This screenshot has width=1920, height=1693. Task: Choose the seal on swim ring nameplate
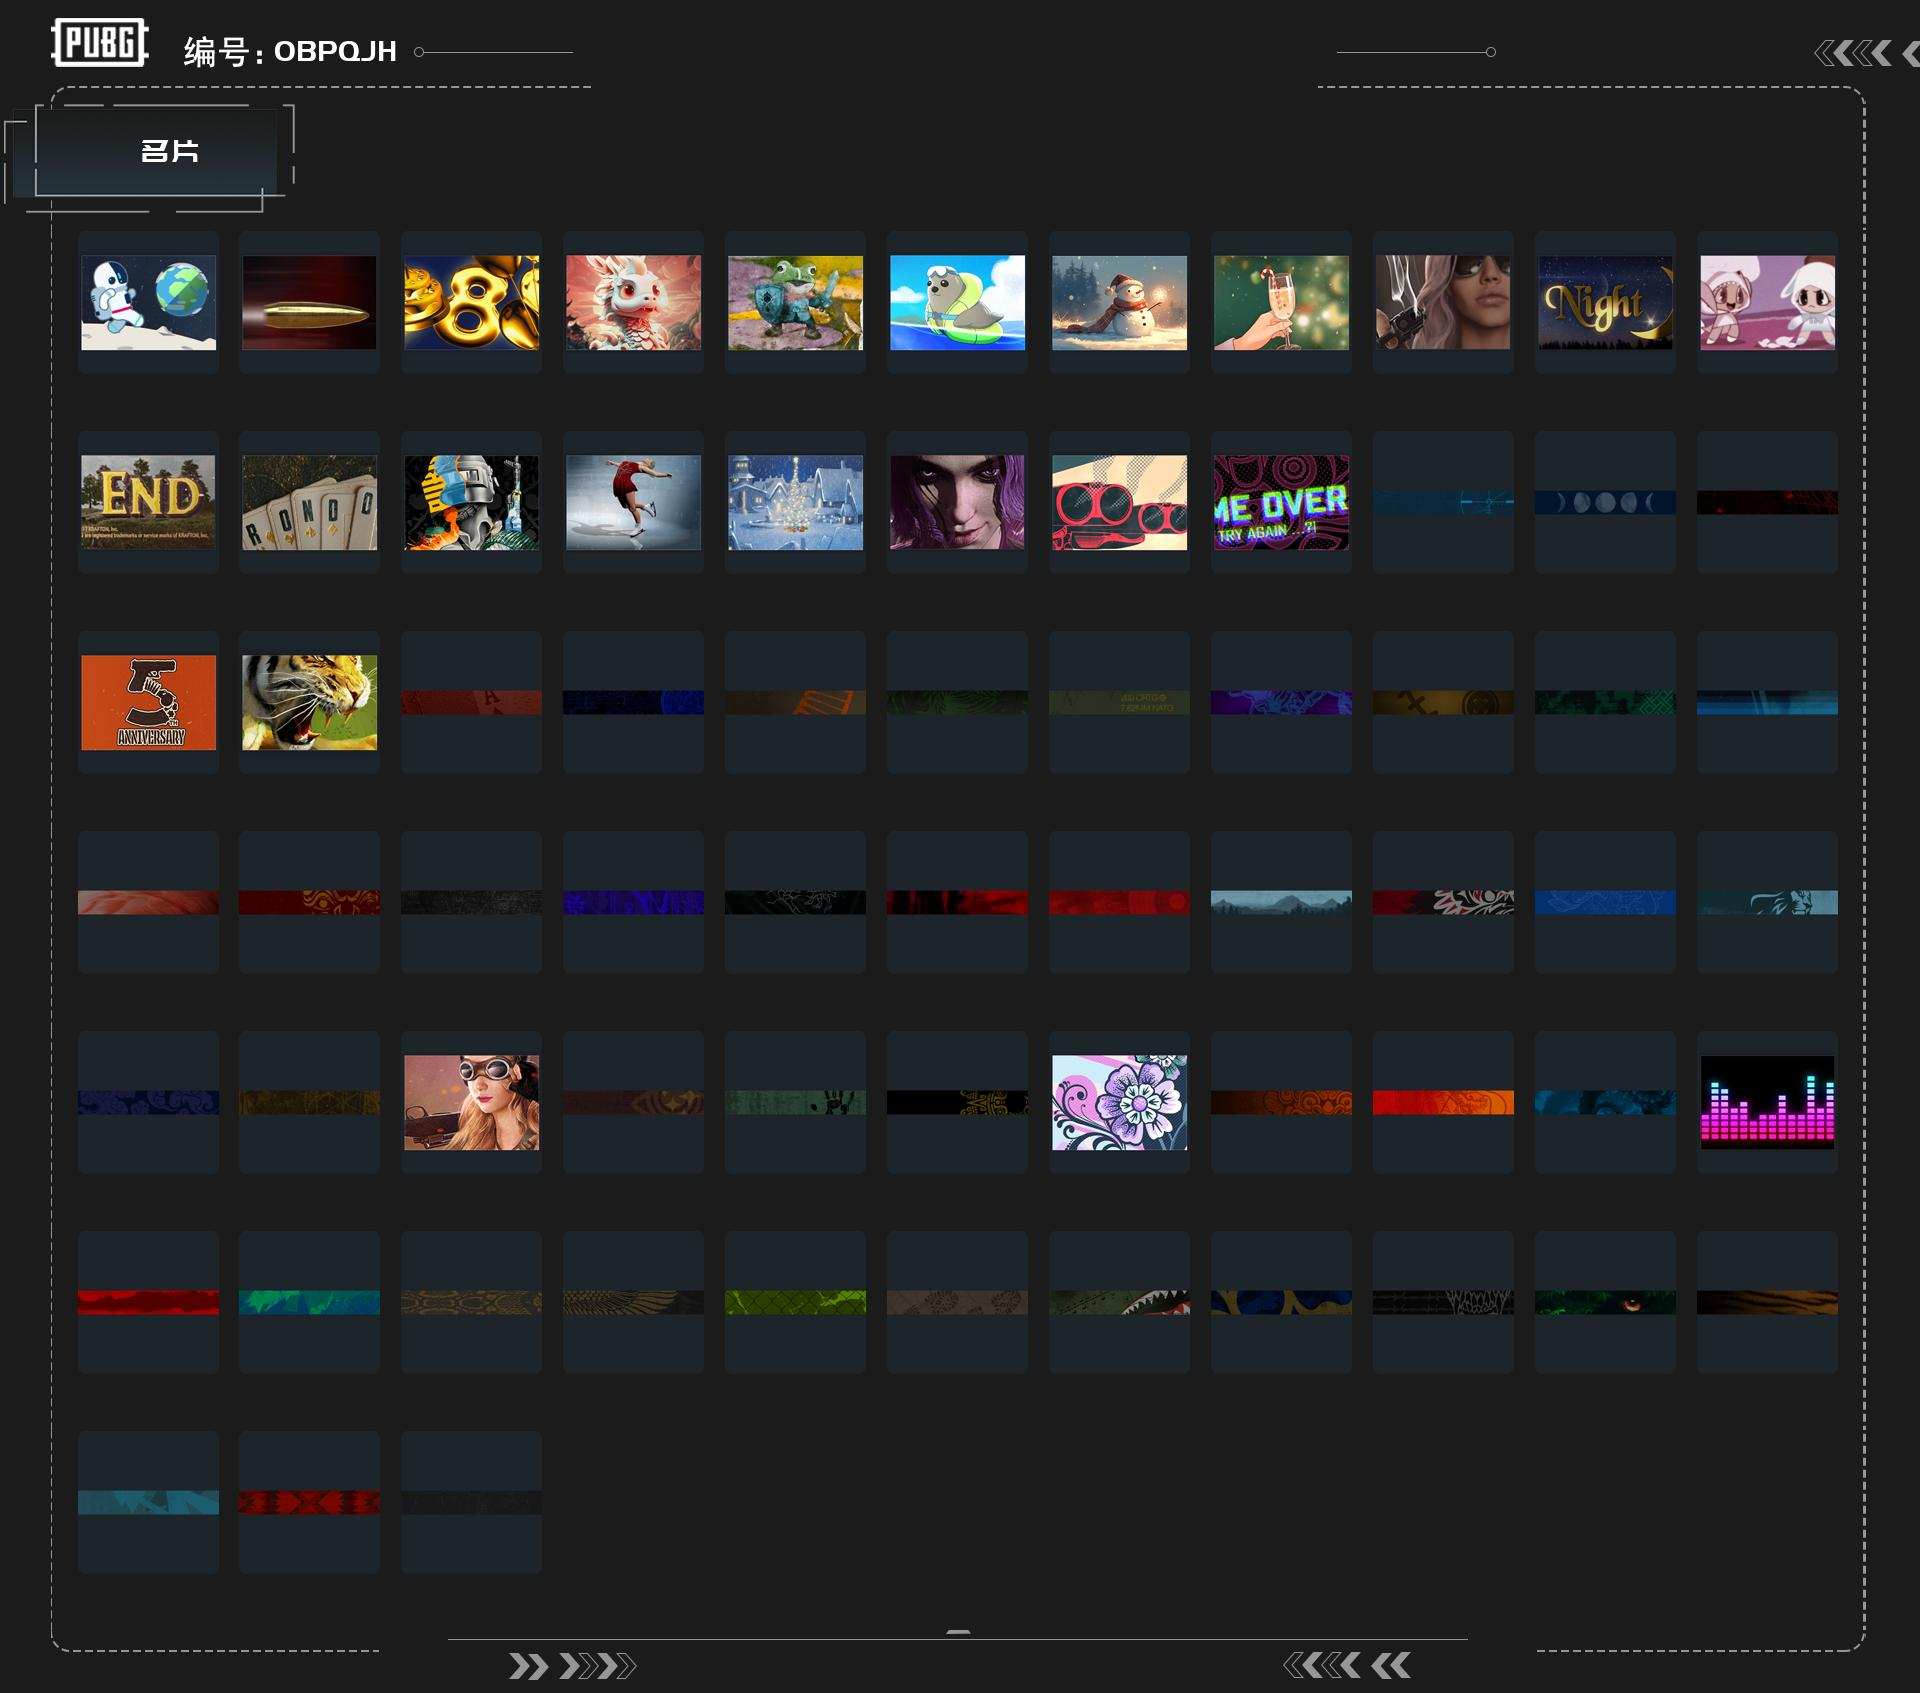pyautogui.click(x=957, y=302)
